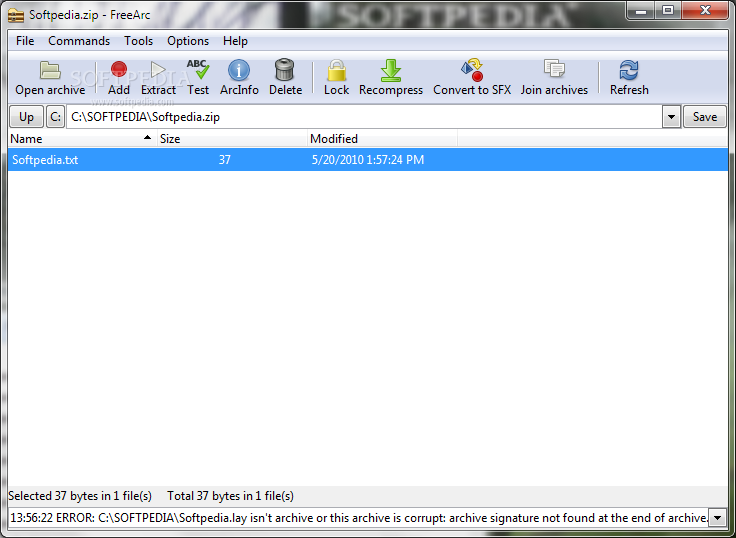
Task: Maximize the FreeArc window
Action: (668, 10)
